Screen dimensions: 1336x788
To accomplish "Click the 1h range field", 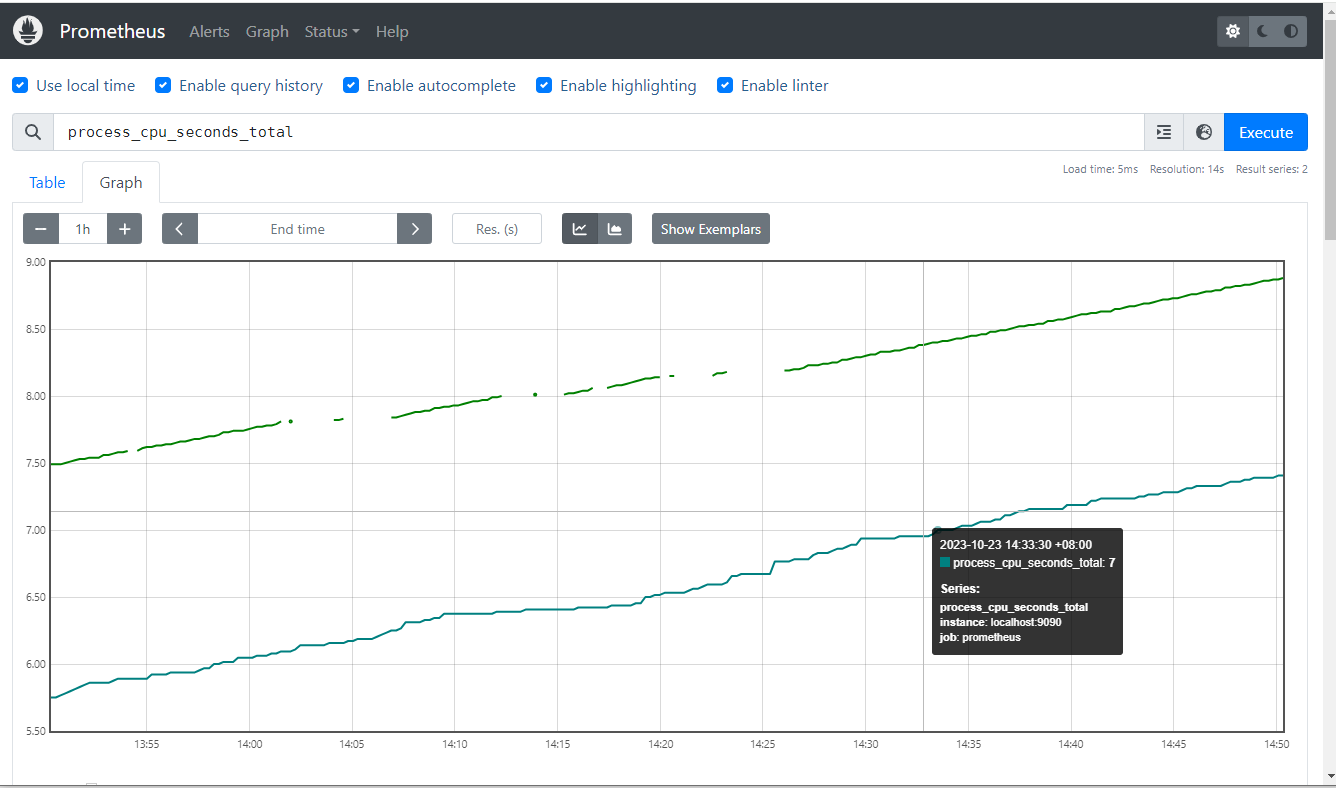I will [83, 229].
